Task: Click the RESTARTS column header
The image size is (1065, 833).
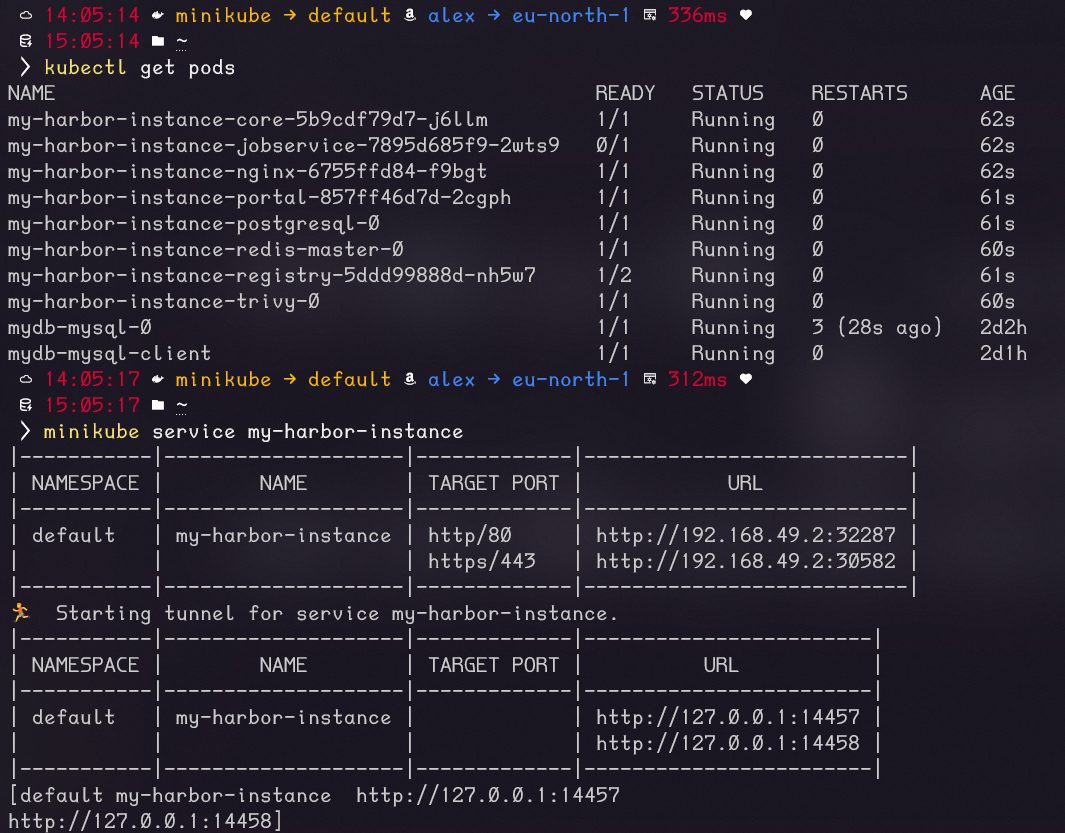Action: coord(859,93)
